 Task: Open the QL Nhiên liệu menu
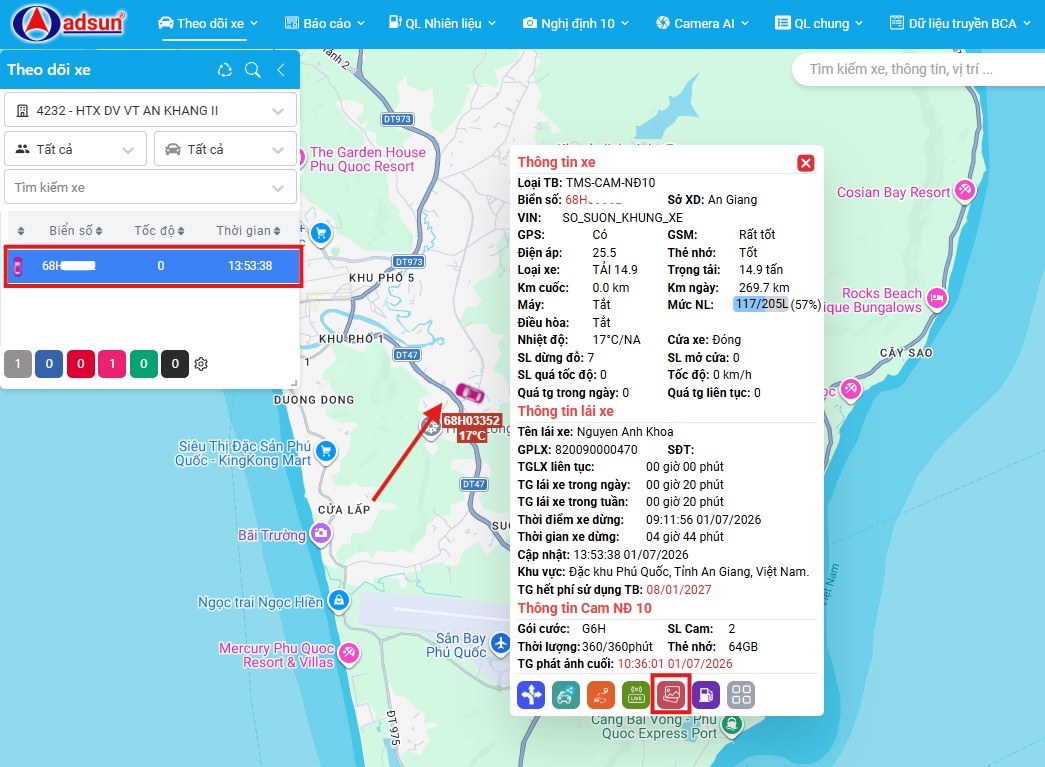click(x=443, y=23)
